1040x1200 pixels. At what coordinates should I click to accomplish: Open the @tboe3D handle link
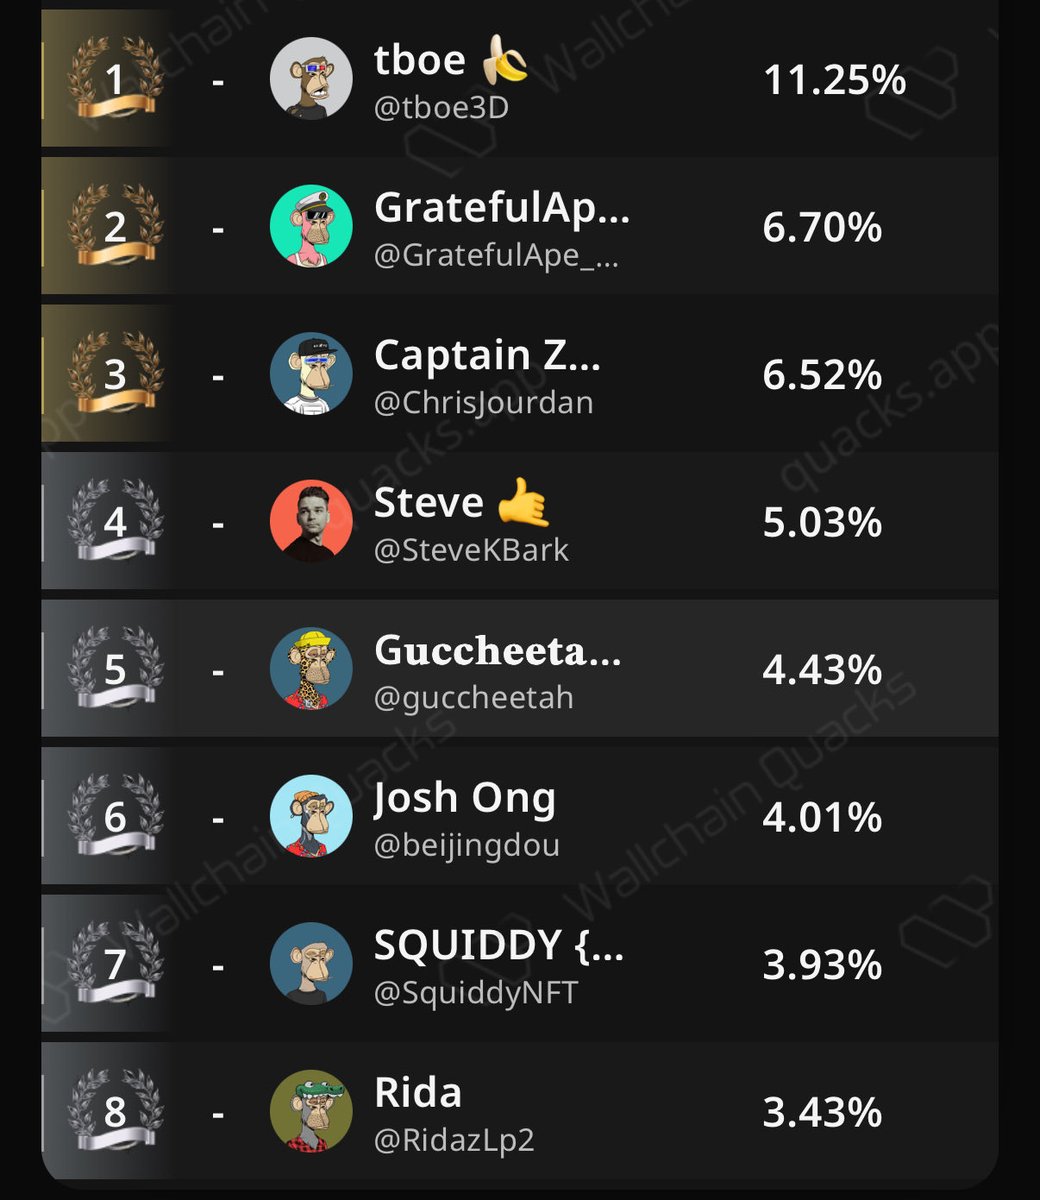(441, 106)
